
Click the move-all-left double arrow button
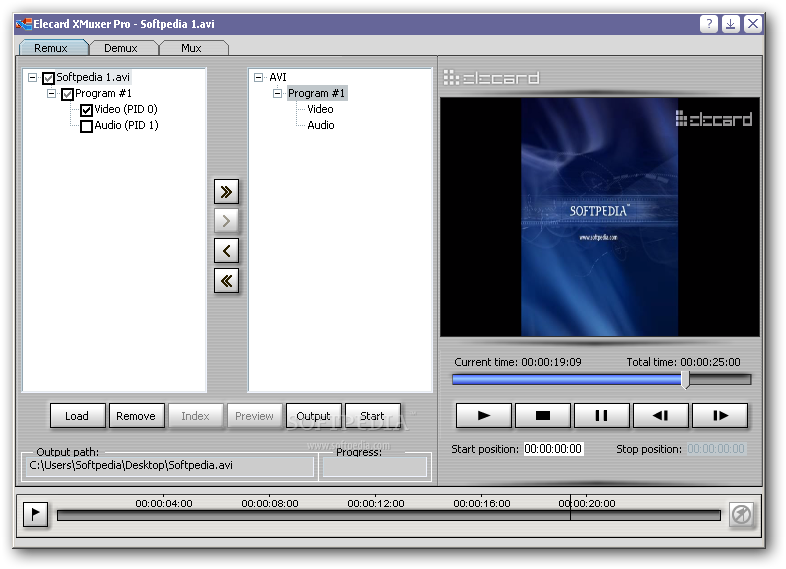[226, 280]
